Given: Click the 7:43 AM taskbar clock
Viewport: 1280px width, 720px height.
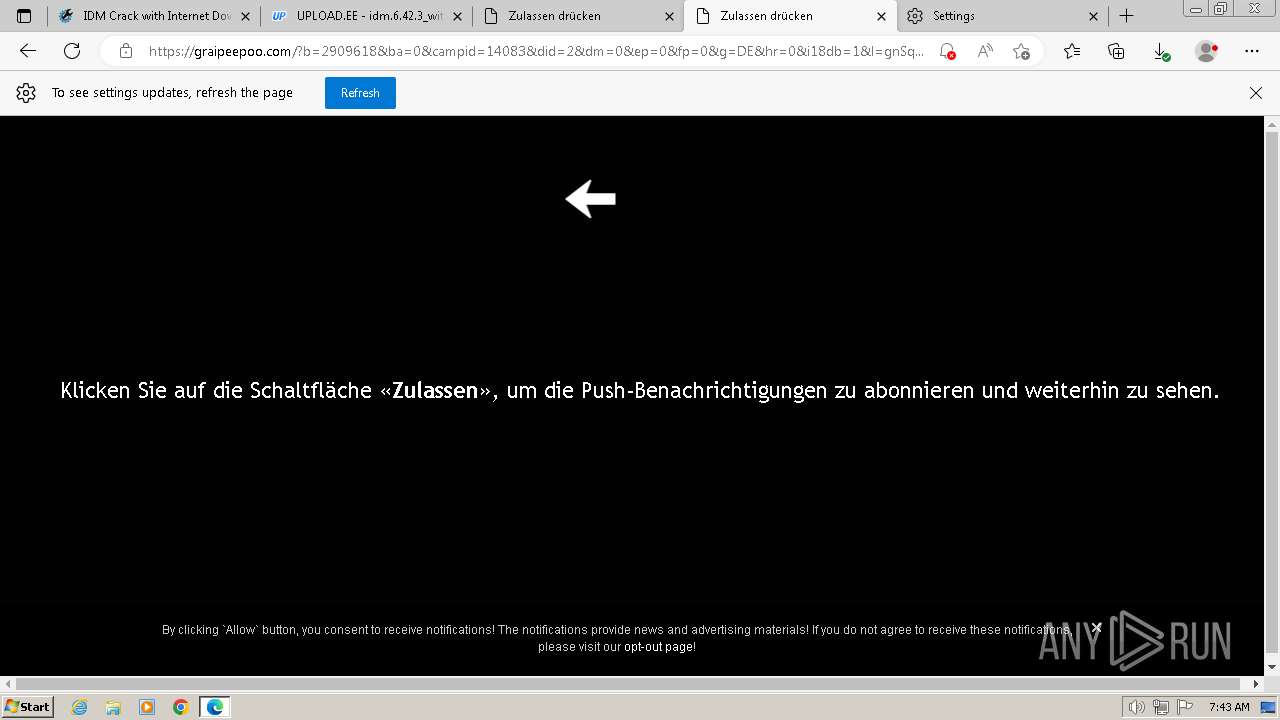Looking at the screenshot, I should [1229, 707].
